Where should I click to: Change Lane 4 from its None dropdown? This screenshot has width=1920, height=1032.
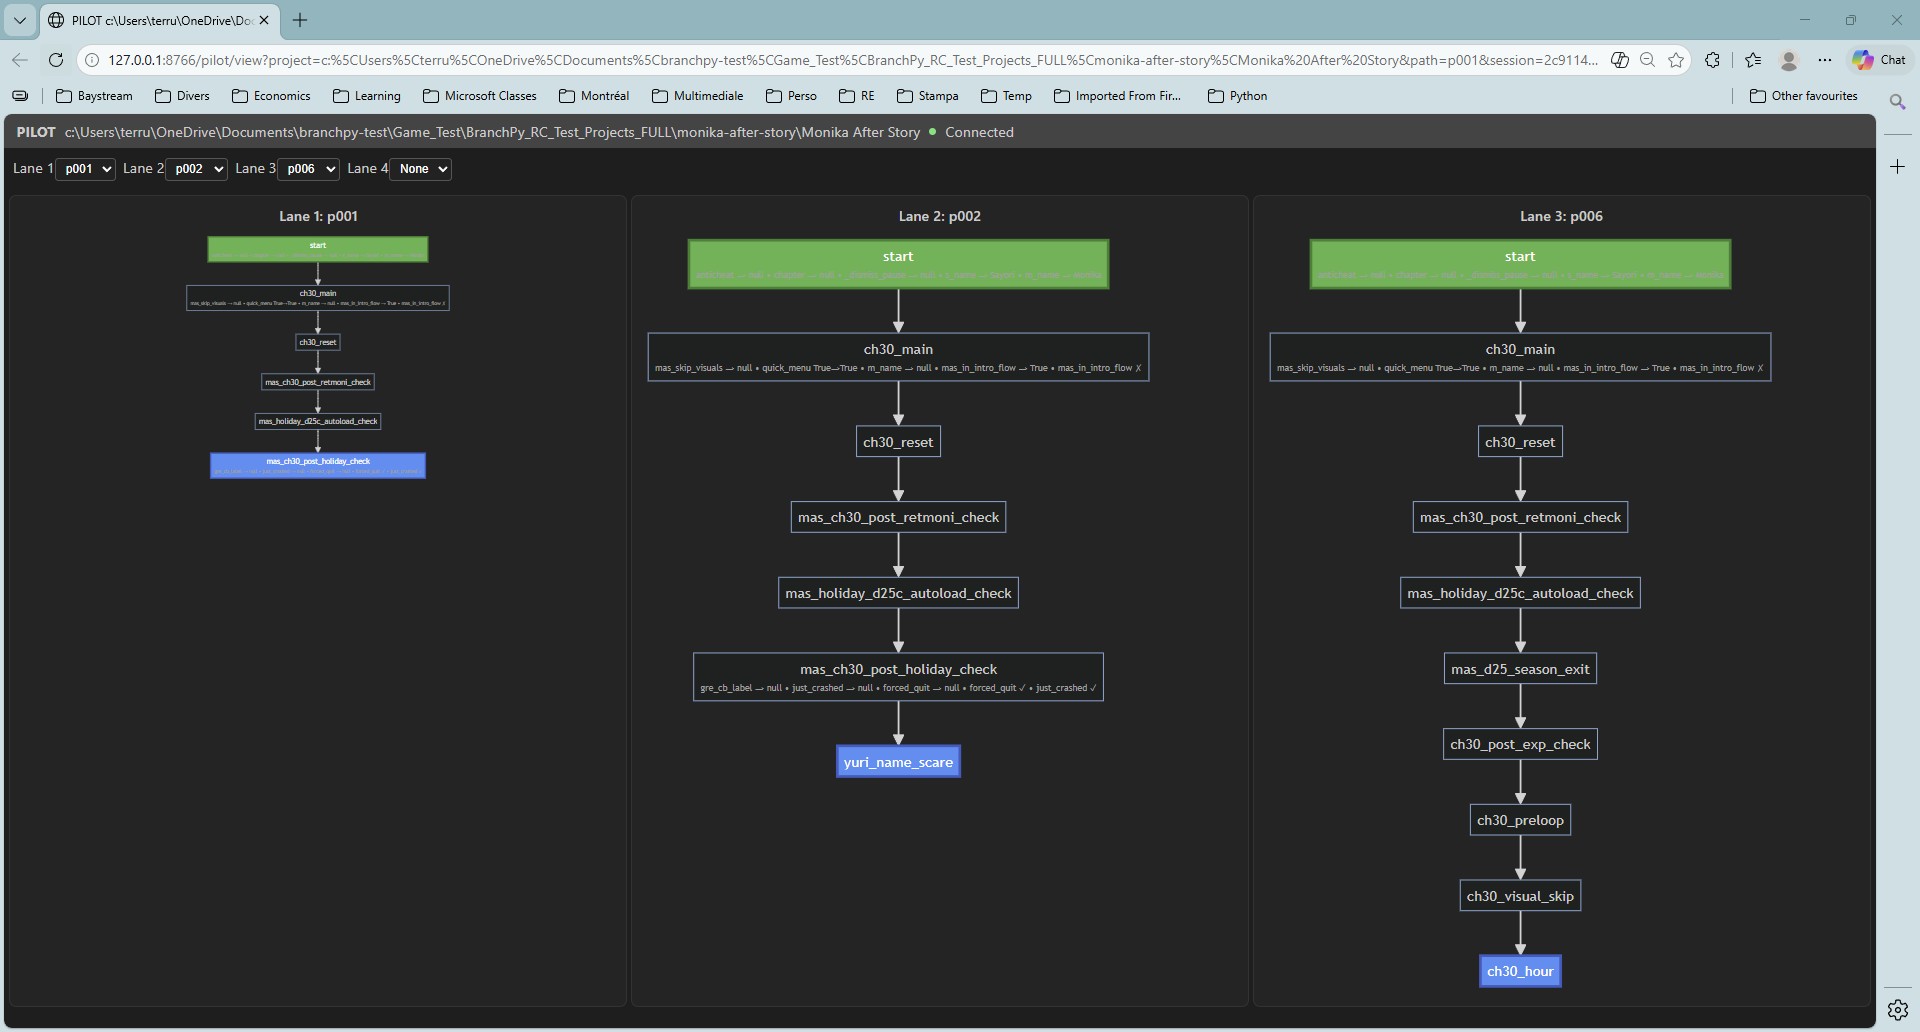(421, 169)
